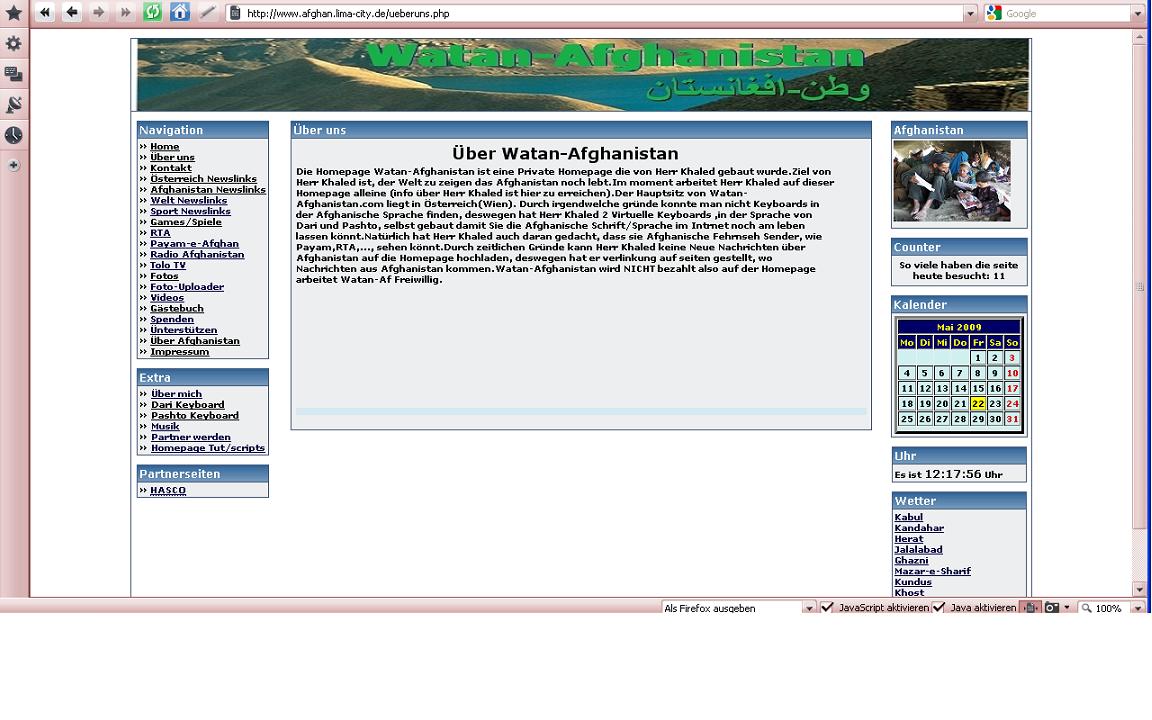Click the Google search engine icon
1152x720 pixels.
pos(994,13)
